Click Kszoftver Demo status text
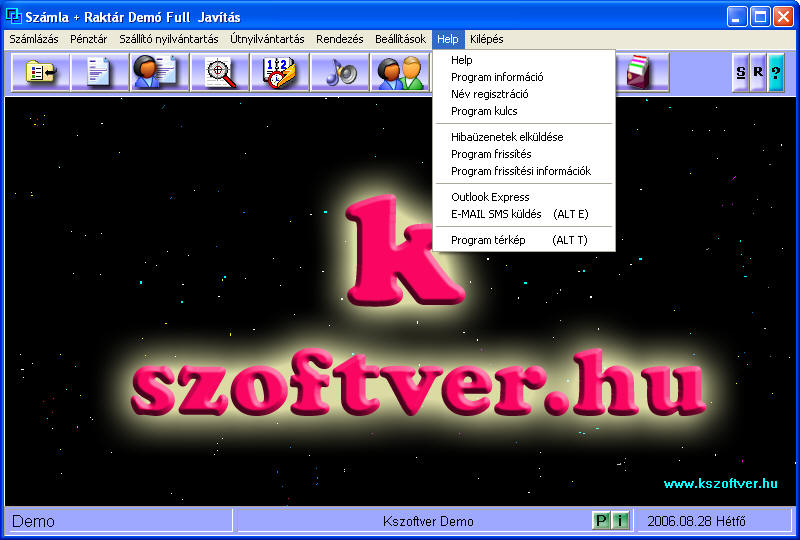Viewport: 800px width, 540px height. tap(428, 521)
